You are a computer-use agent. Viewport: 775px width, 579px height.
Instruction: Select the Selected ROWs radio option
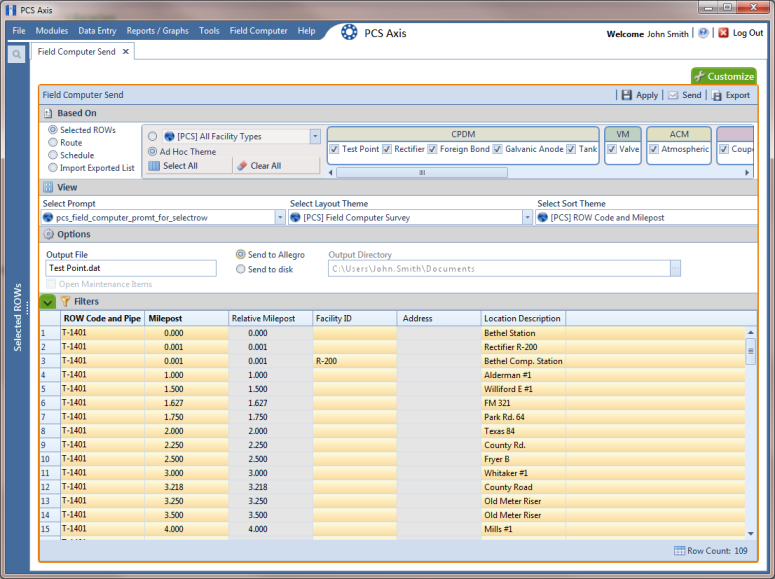tap(53, 130)
